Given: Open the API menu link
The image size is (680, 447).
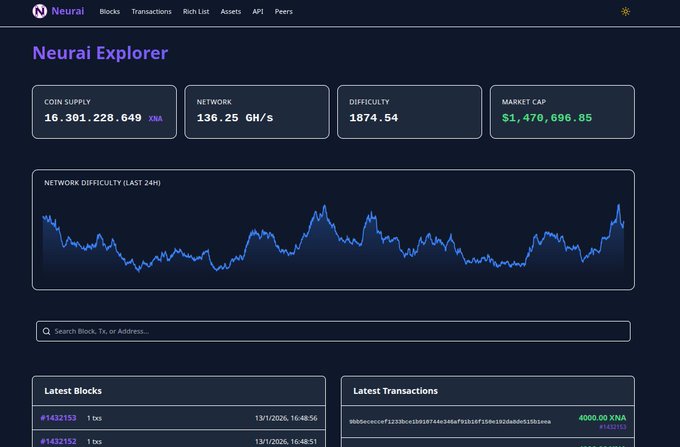Looking at the screenshot, I should [x=258, y=11].
